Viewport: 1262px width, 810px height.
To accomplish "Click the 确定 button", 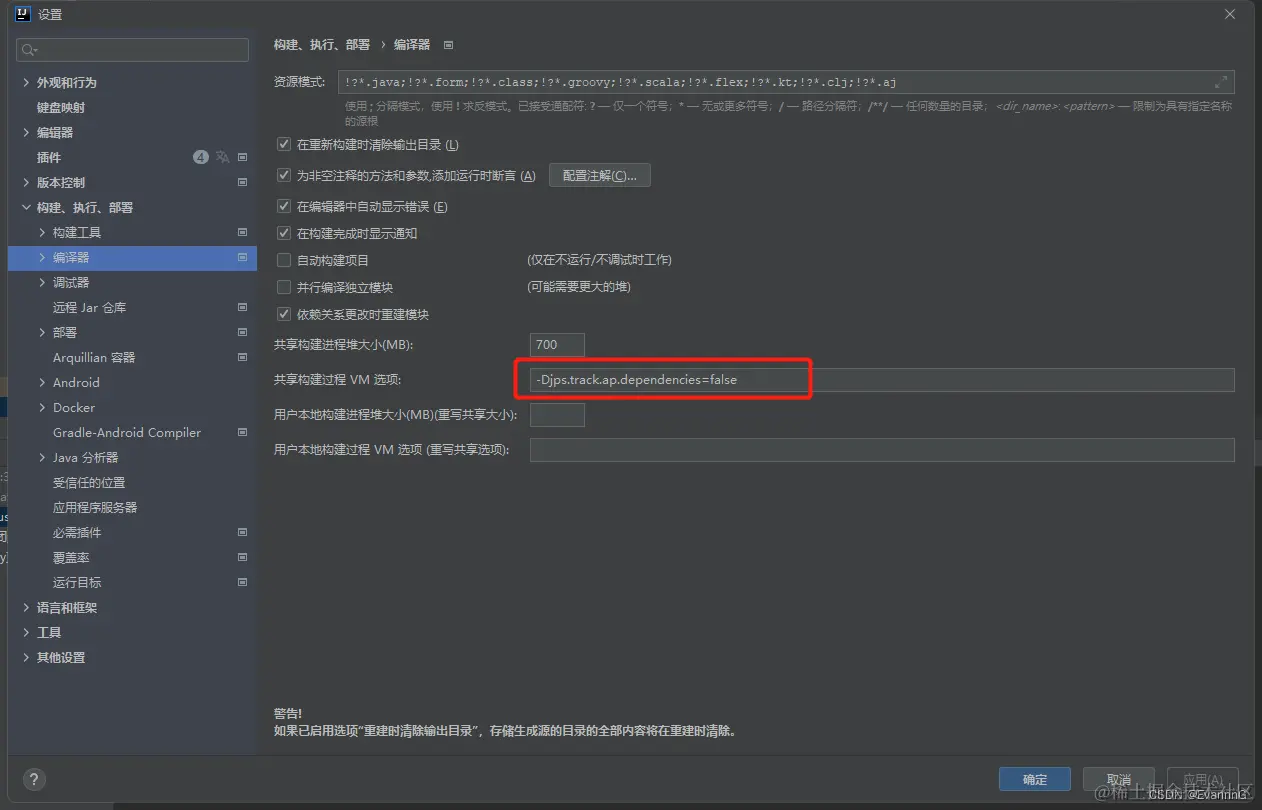I will (x=1035, y=780).
